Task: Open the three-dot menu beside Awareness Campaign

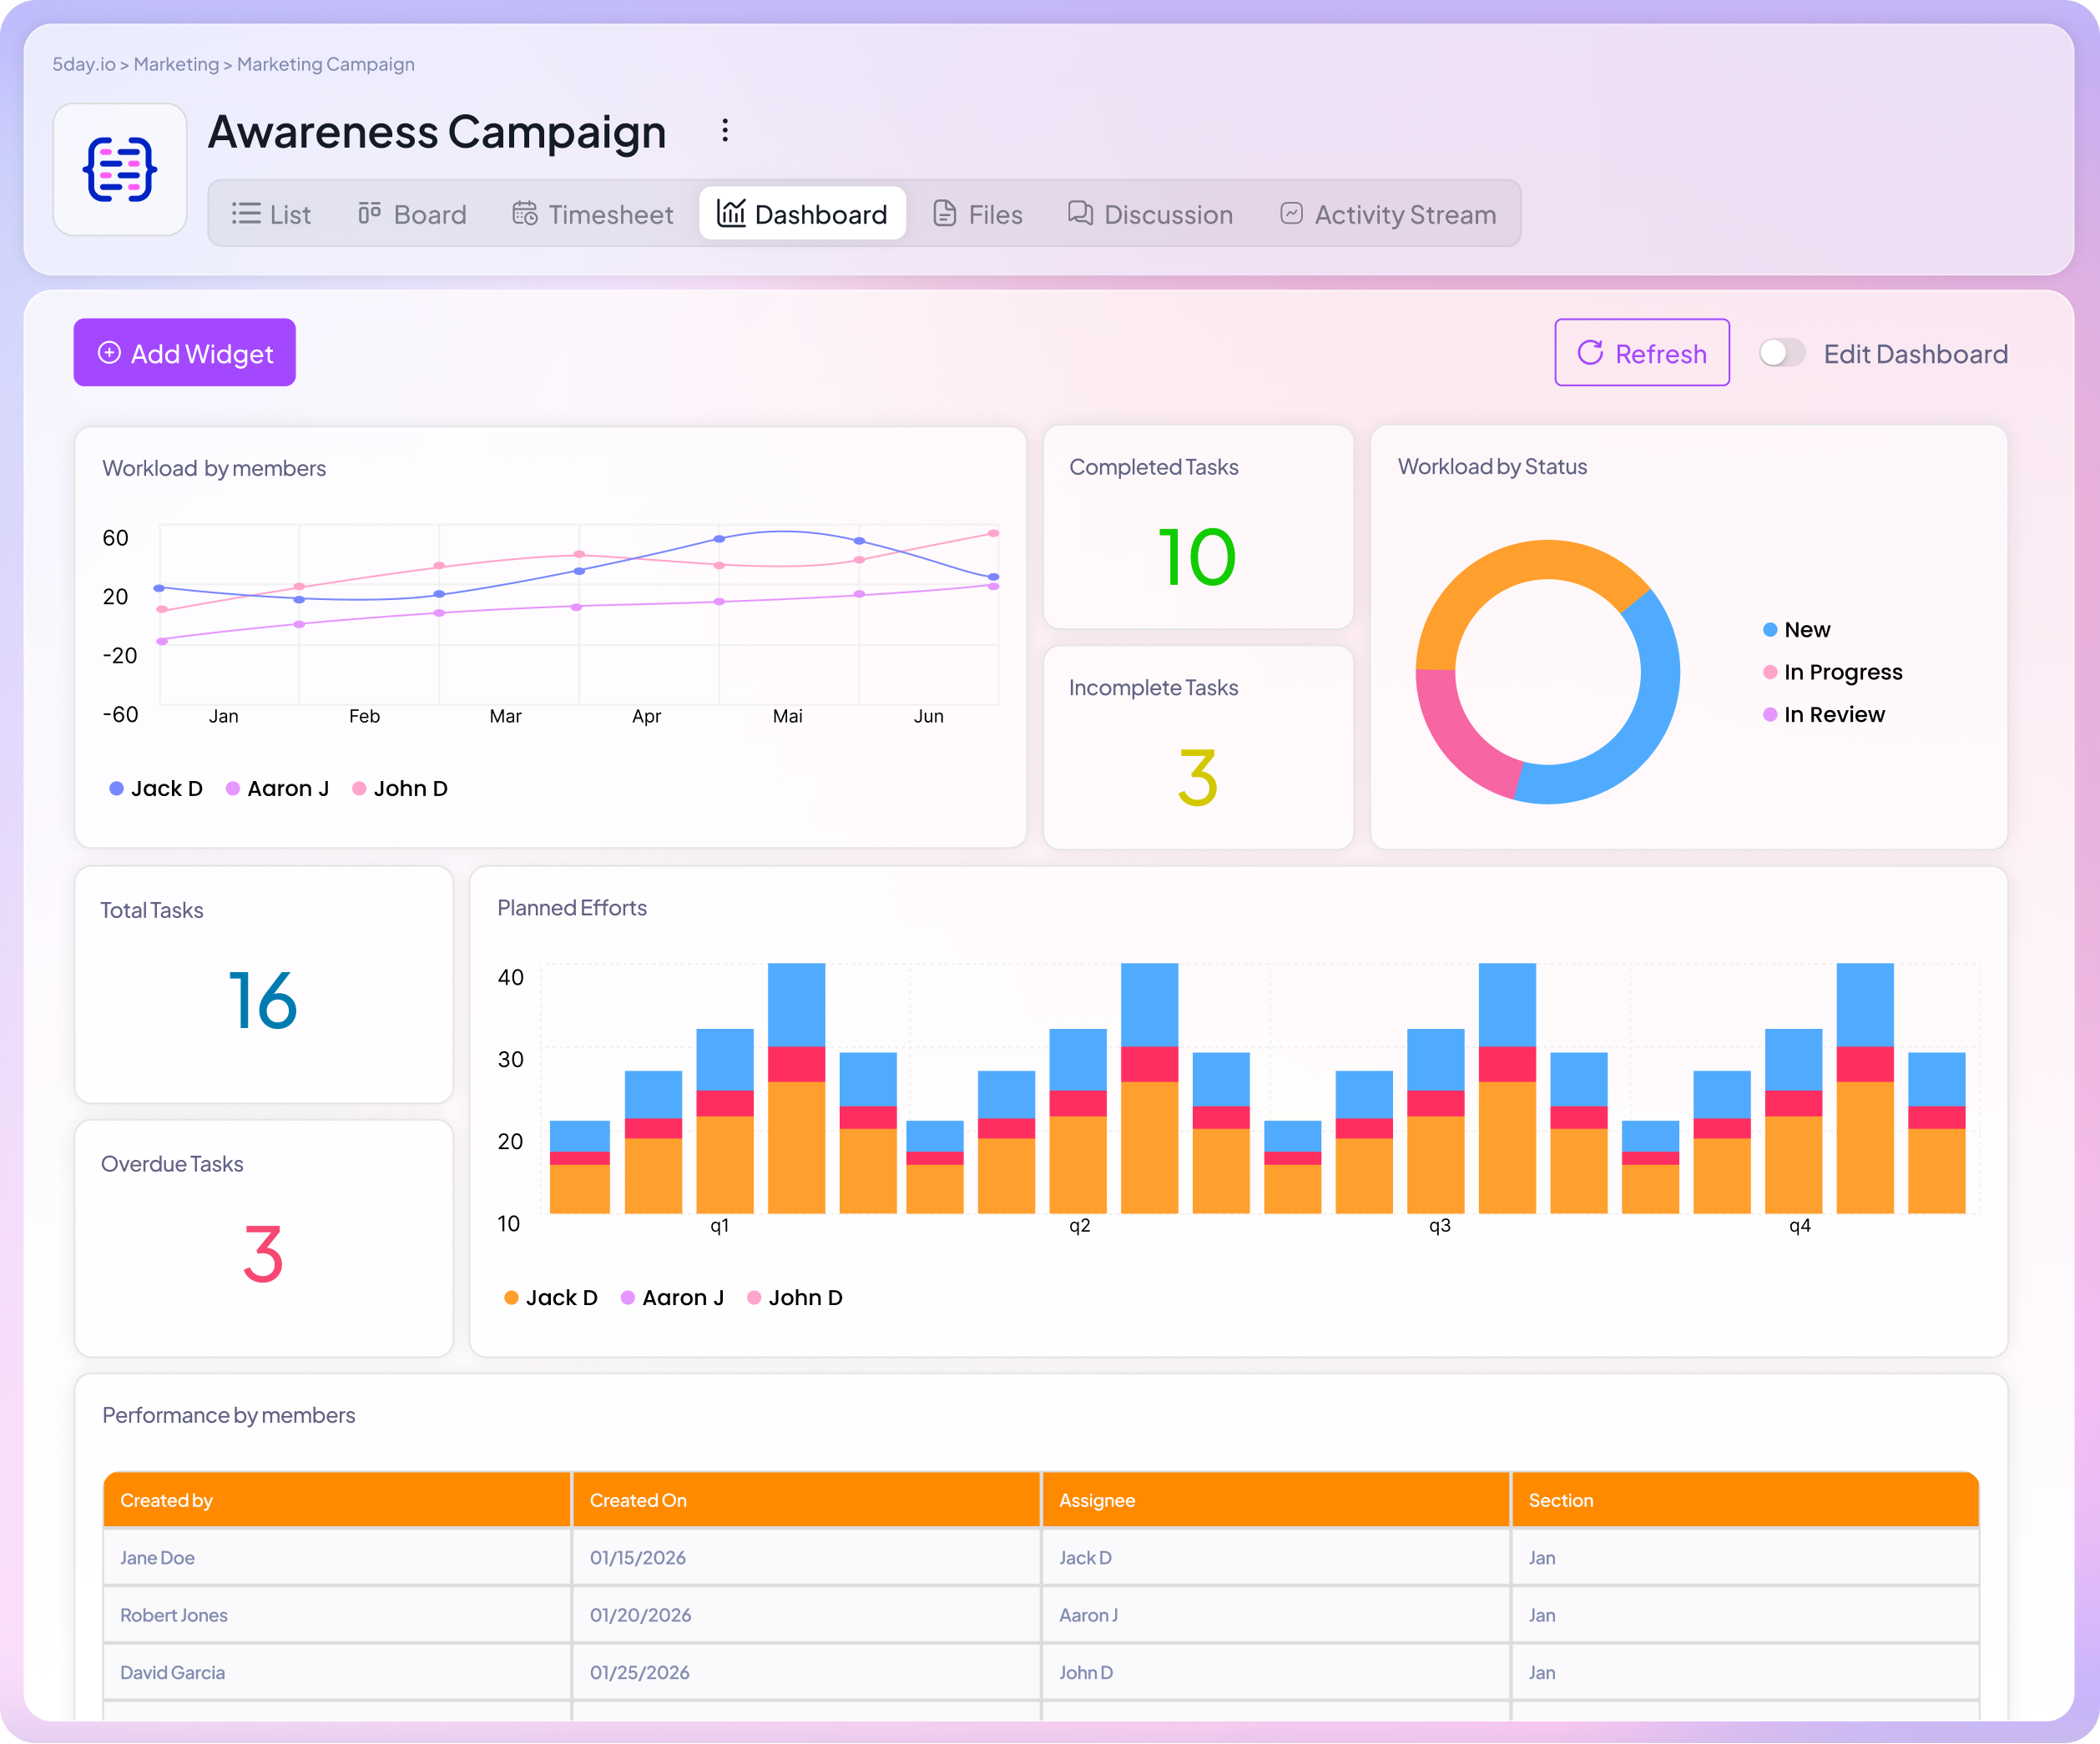Action: 725,130
